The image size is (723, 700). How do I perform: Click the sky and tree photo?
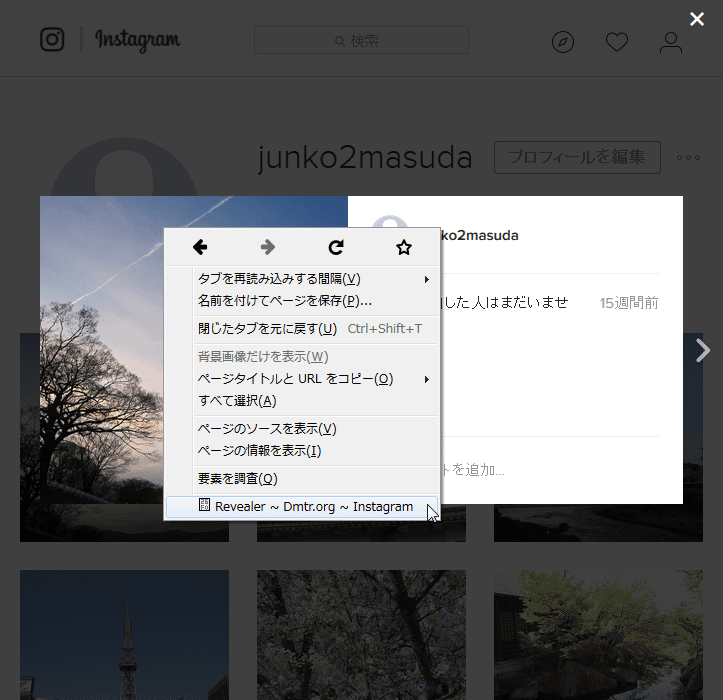point(101,350)
